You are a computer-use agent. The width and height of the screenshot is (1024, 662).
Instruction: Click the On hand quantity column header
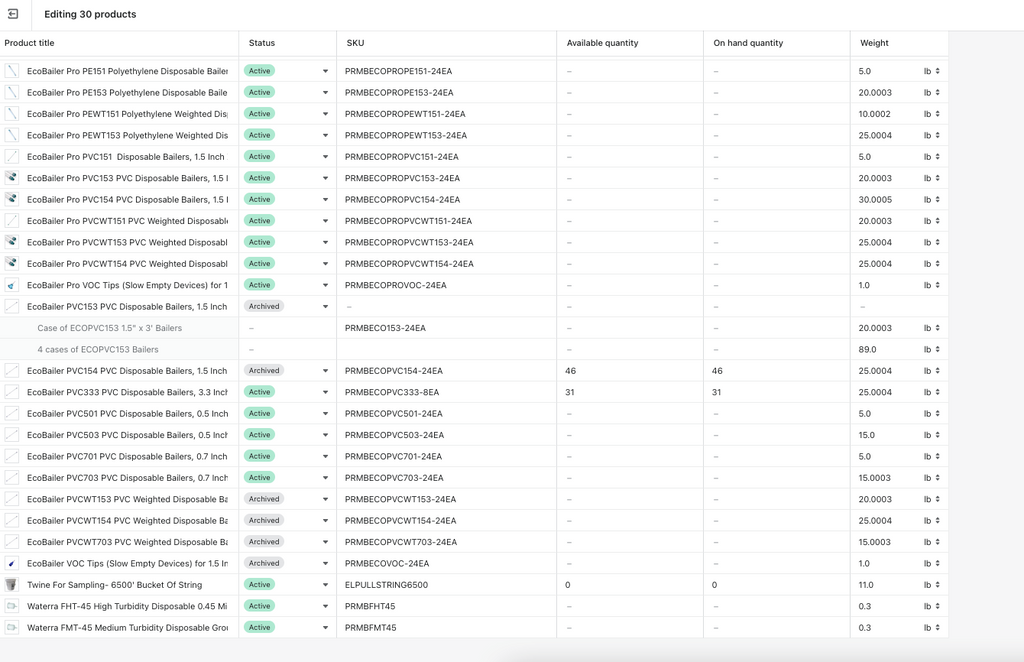click(748, 43)
